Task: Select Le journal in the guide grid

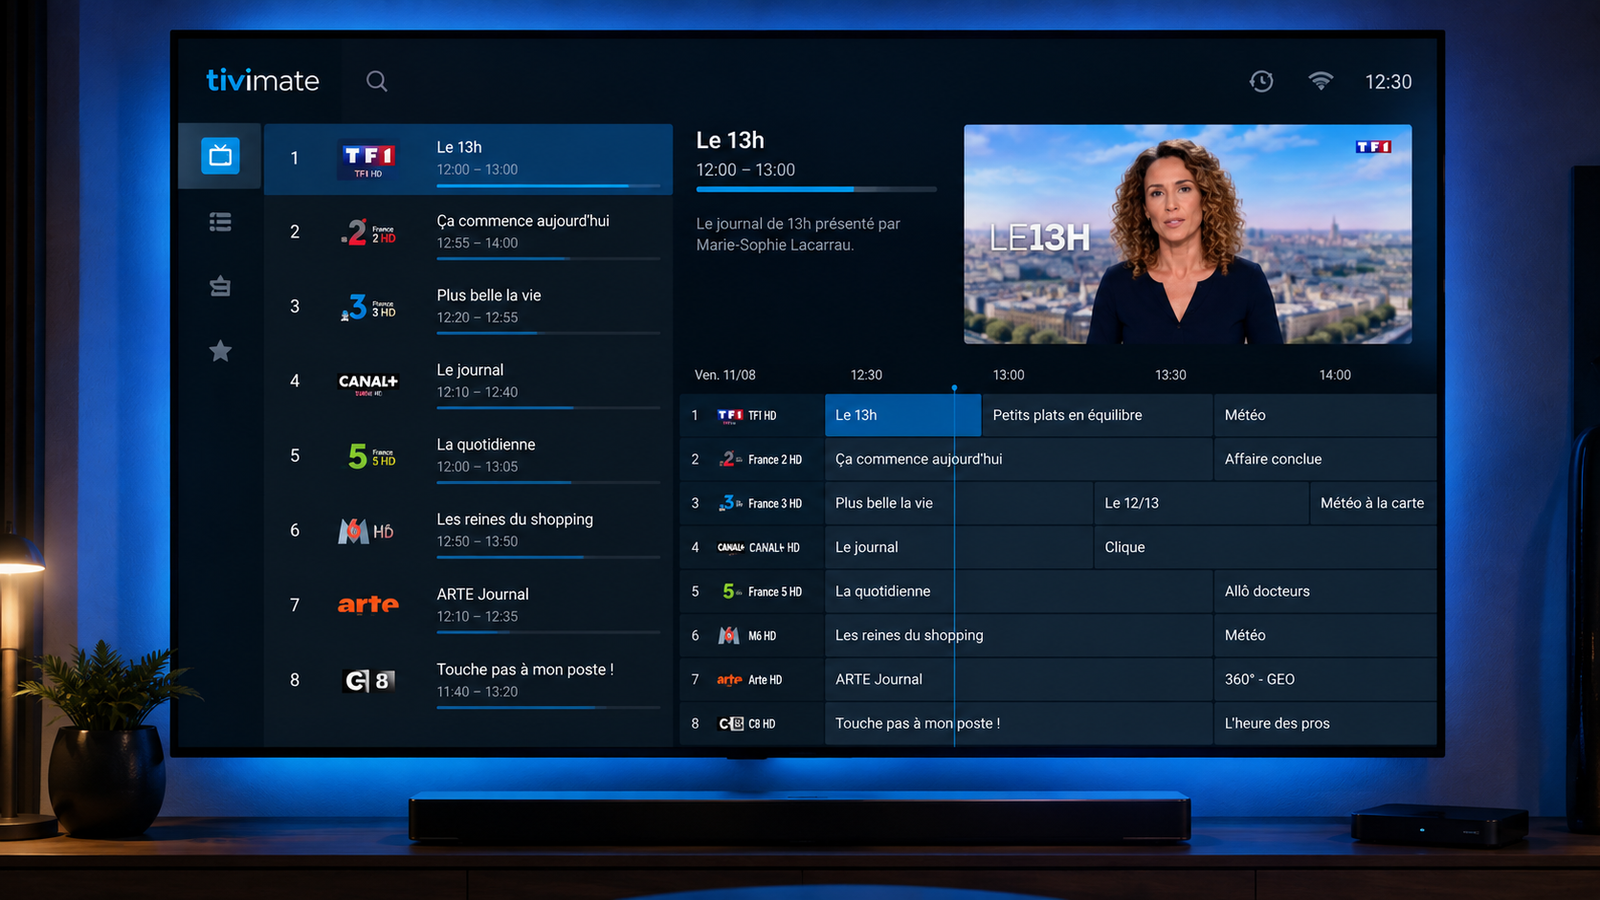Action: (959, 547)
